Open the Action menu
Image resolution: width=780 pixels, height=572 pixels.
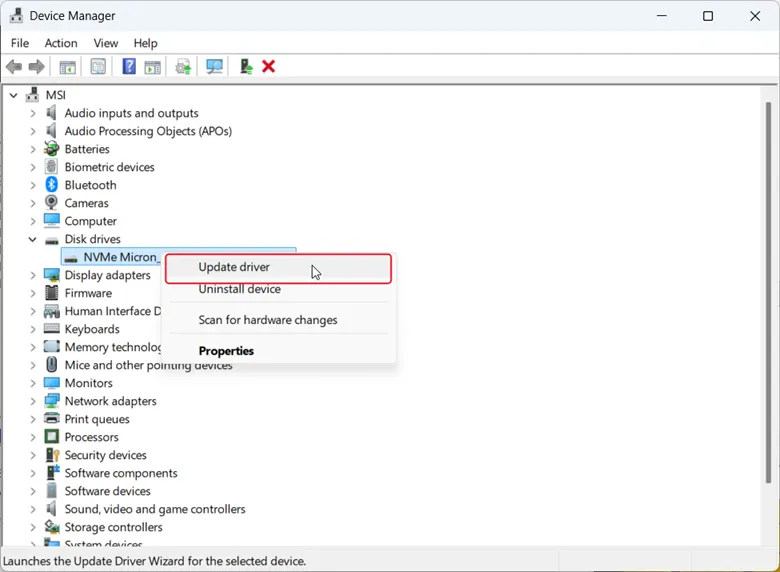click(61, 43)
